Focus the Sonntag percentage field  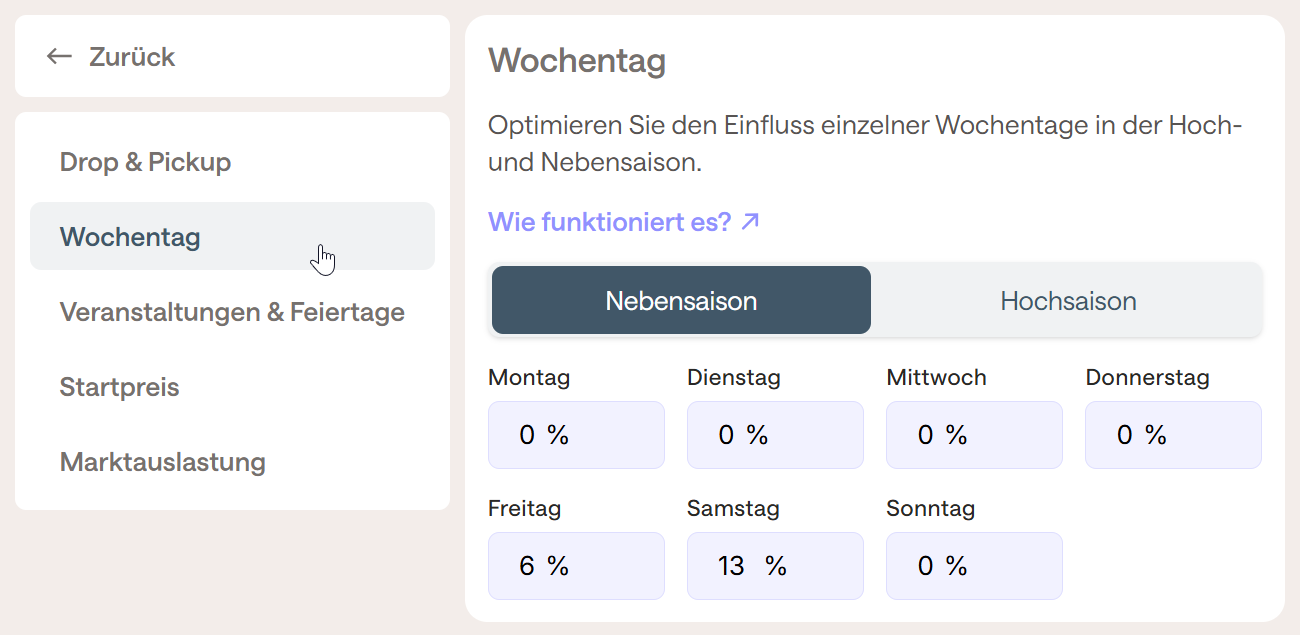pyautogui.click(x=974, y=566)
